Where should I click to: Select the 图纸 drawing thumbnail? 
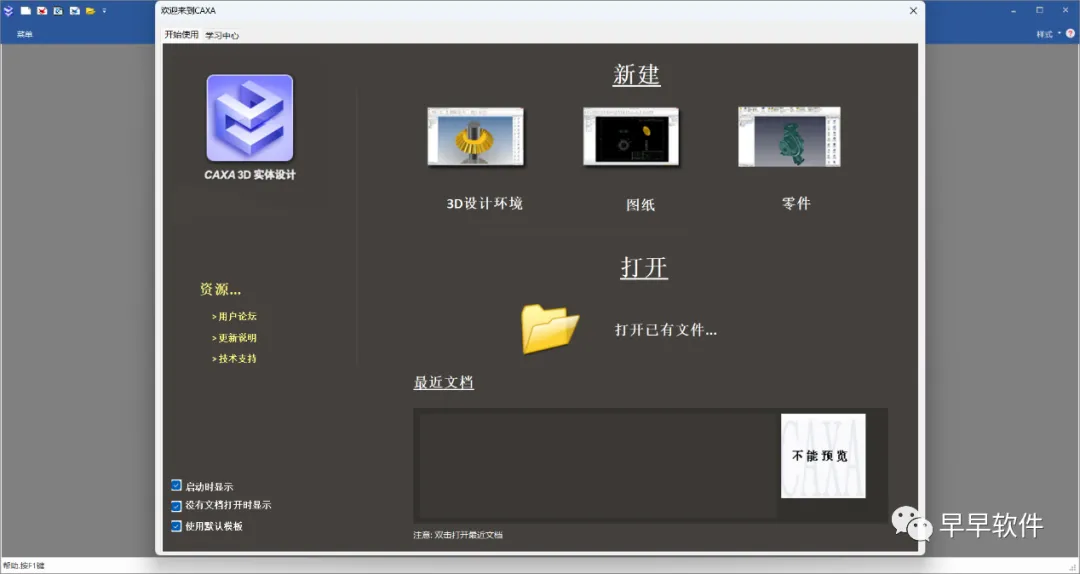[x=631, y=136]
